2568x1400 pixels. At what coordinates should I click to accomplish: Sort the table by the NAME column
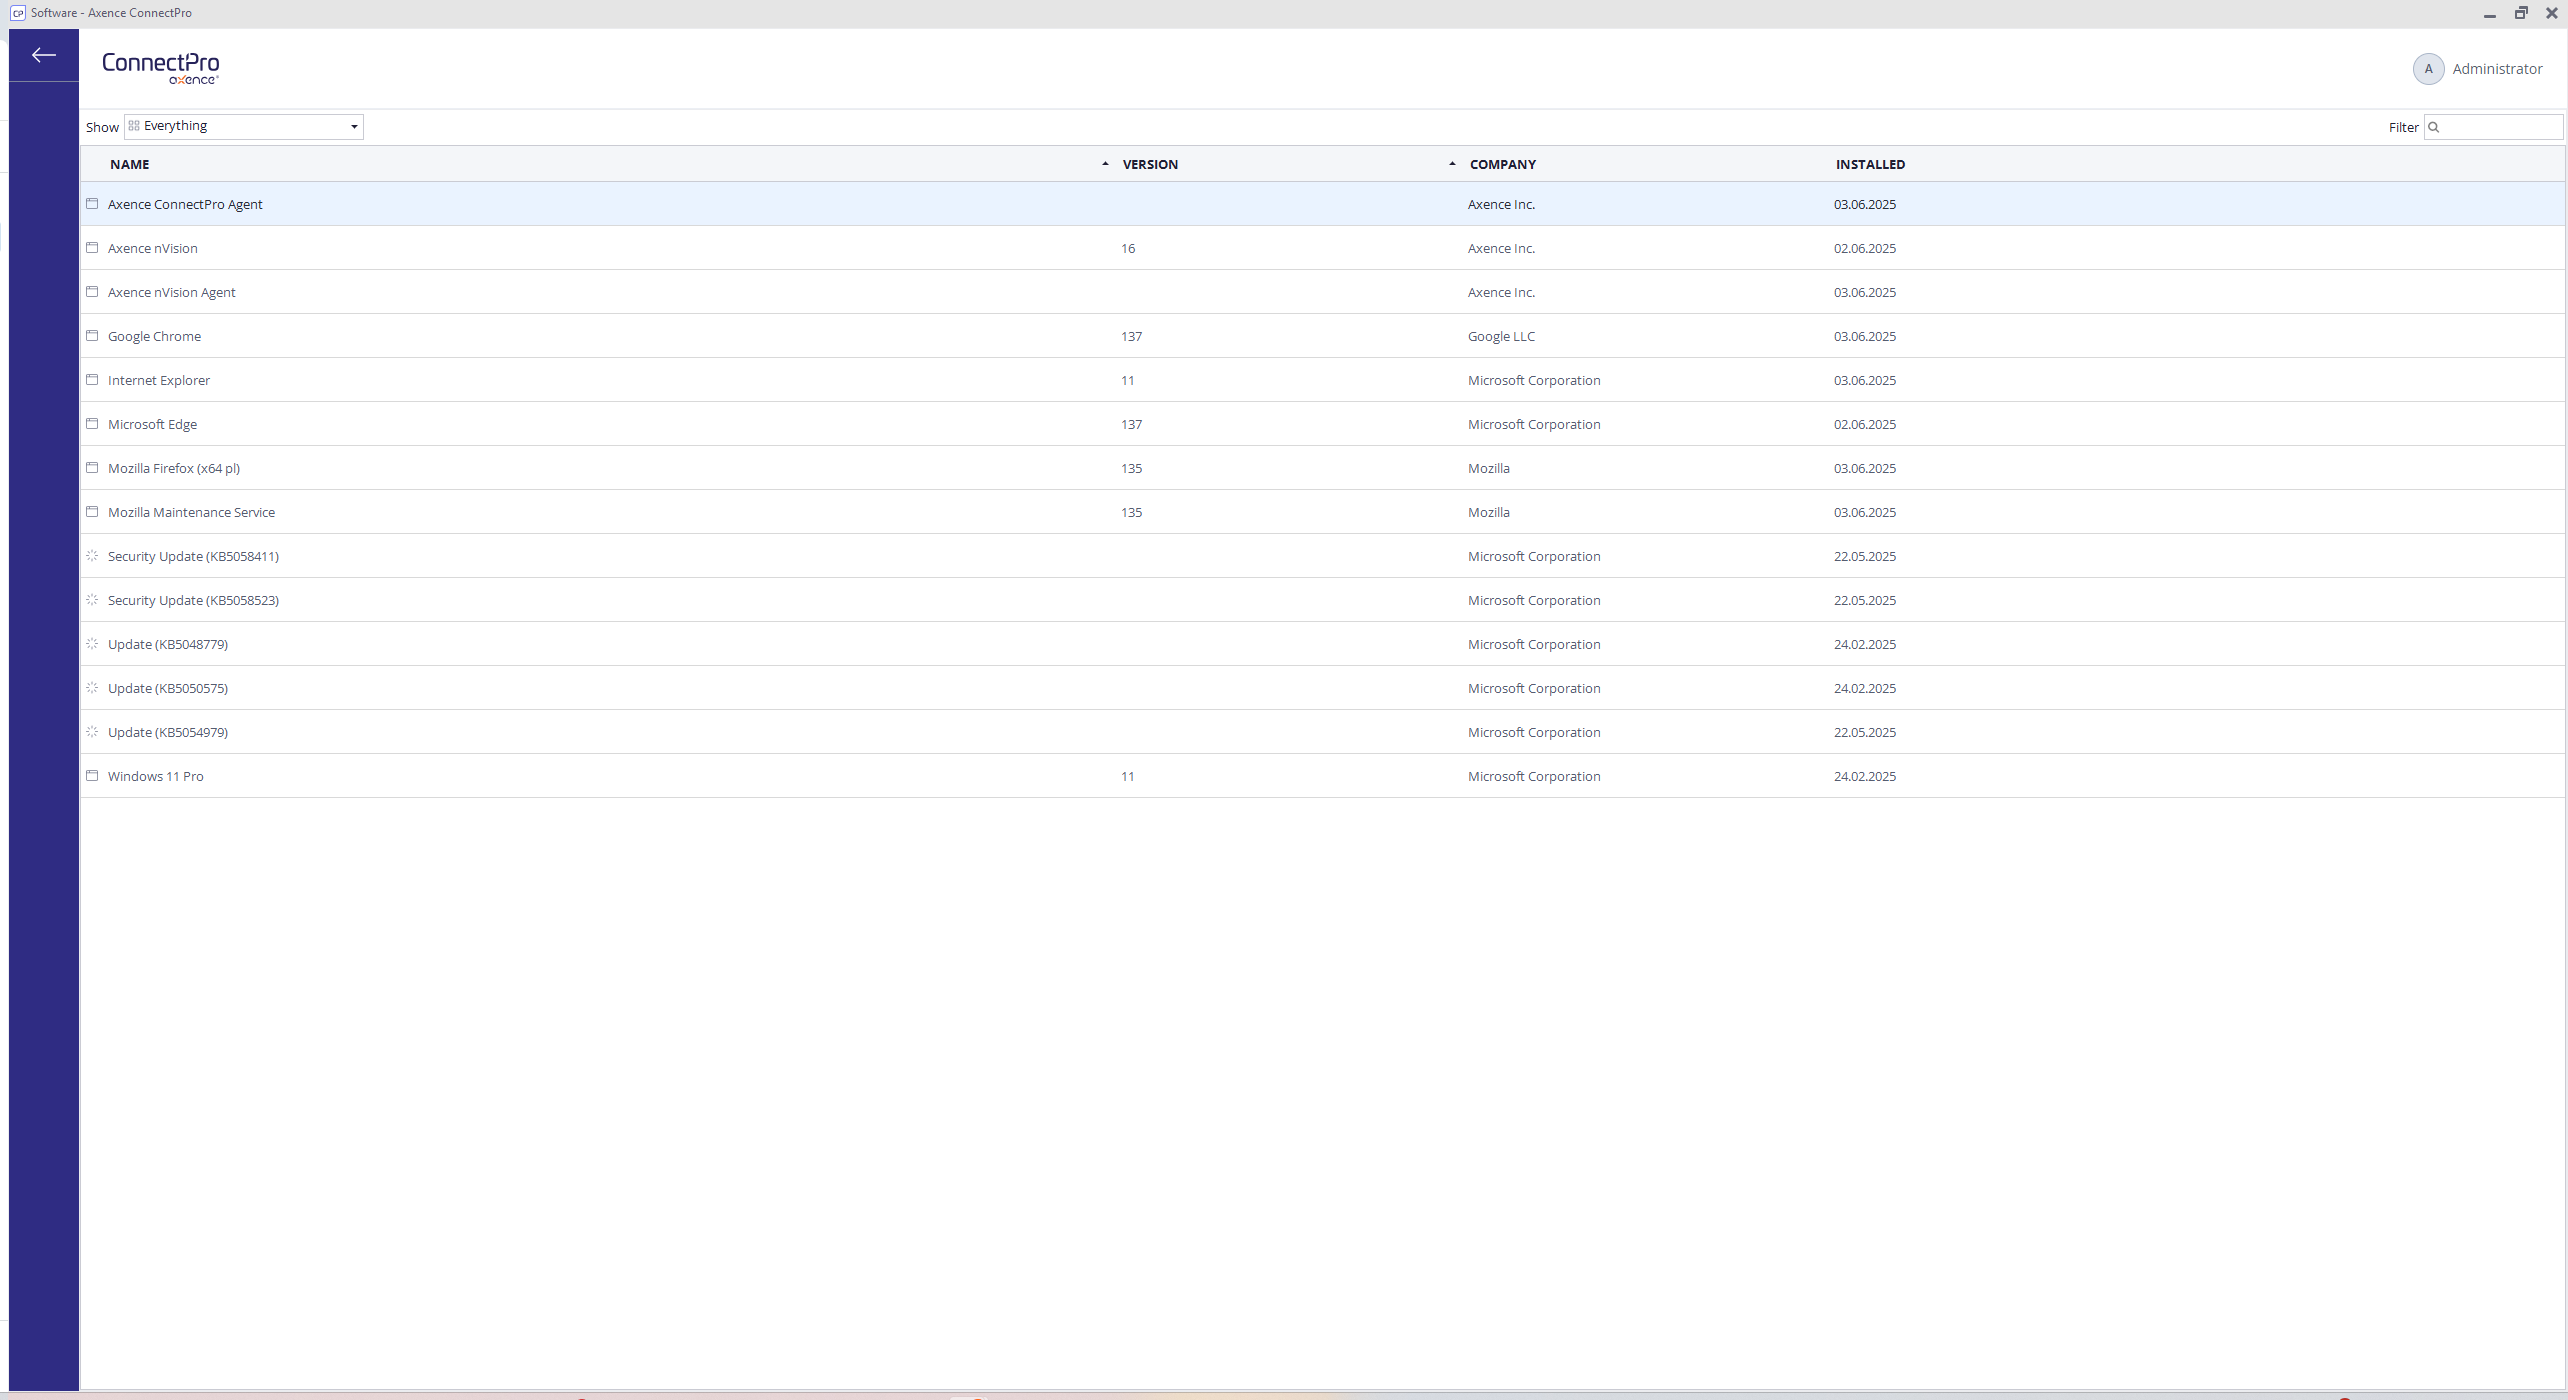click(x=130, y=164)
